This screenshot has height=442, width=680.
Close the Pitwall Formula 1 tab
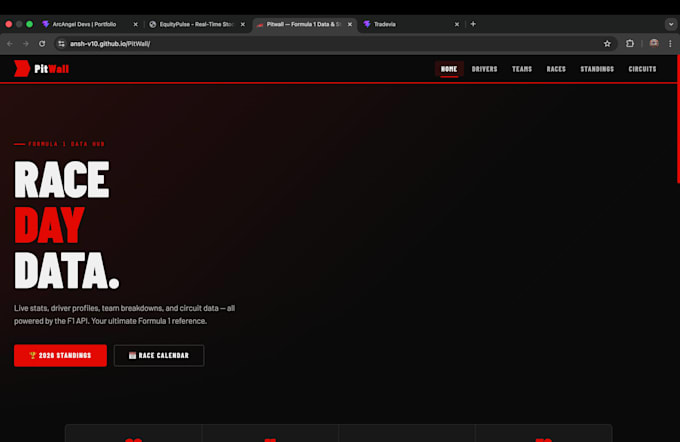pyautogui.click(x=350, y=24)
